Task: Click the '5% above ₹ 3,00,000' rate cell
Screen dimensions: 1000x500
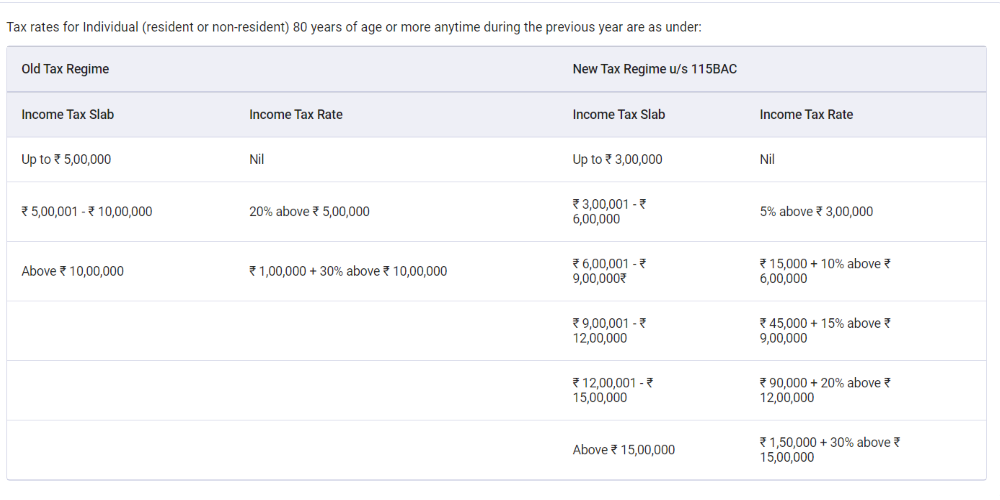Action: pos(816,212)
